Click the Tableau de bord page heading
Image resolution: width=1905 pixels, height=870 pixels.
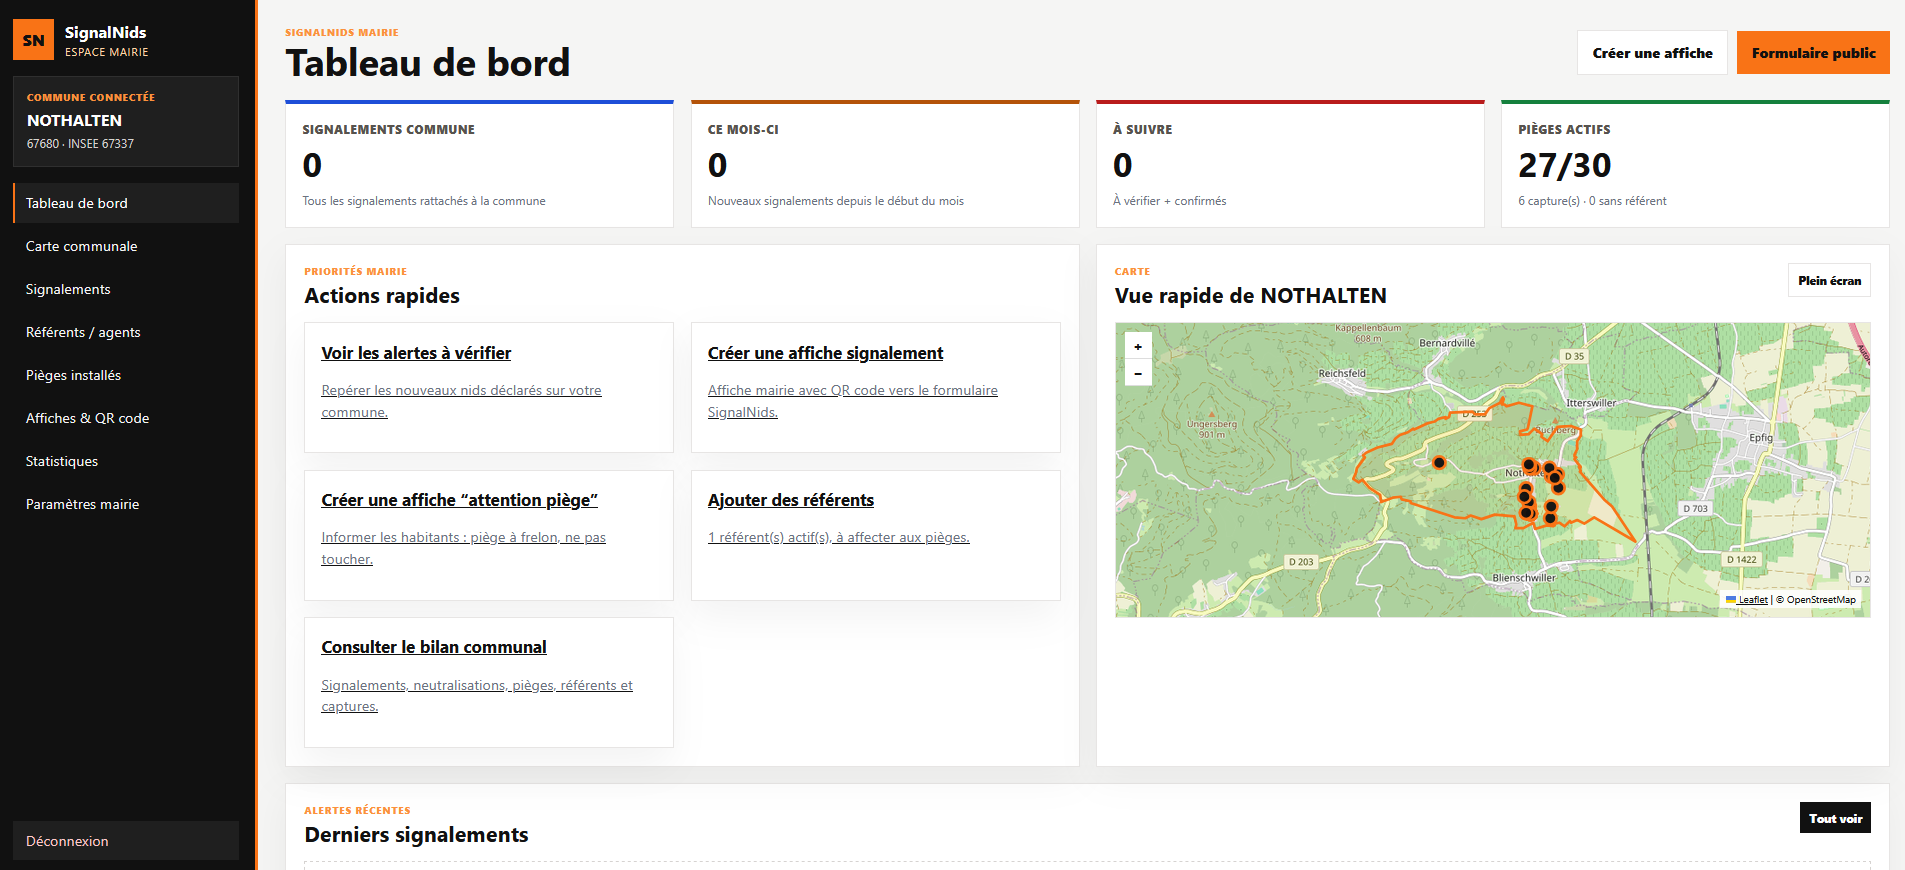click(428, 63)
